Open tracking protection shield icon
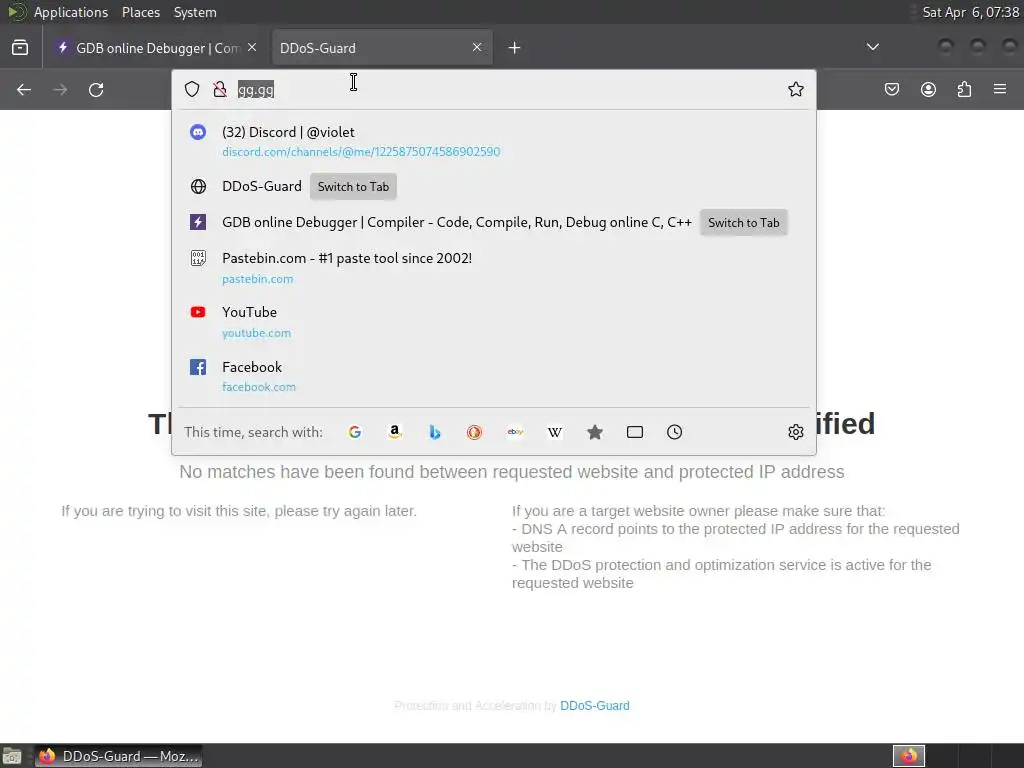 pyautogui.click(x=192, y=89)
